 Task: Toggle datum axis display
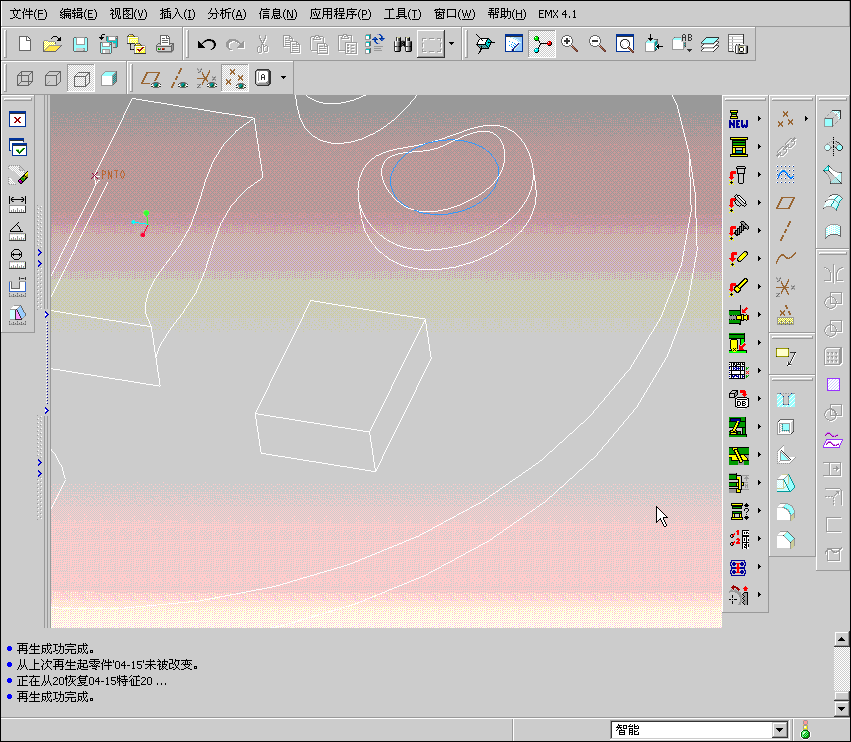[179, 78]
